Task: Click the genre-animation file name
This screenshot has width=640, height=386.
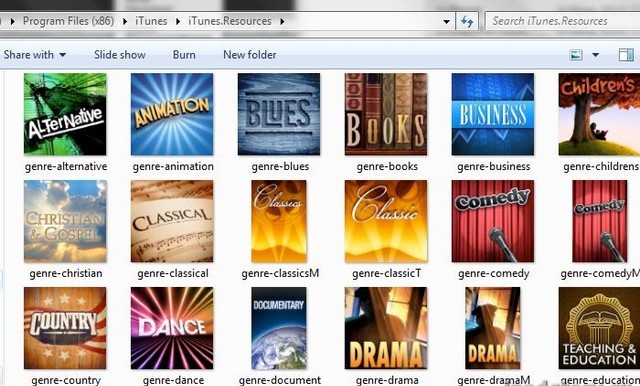Action: (173, 166)
